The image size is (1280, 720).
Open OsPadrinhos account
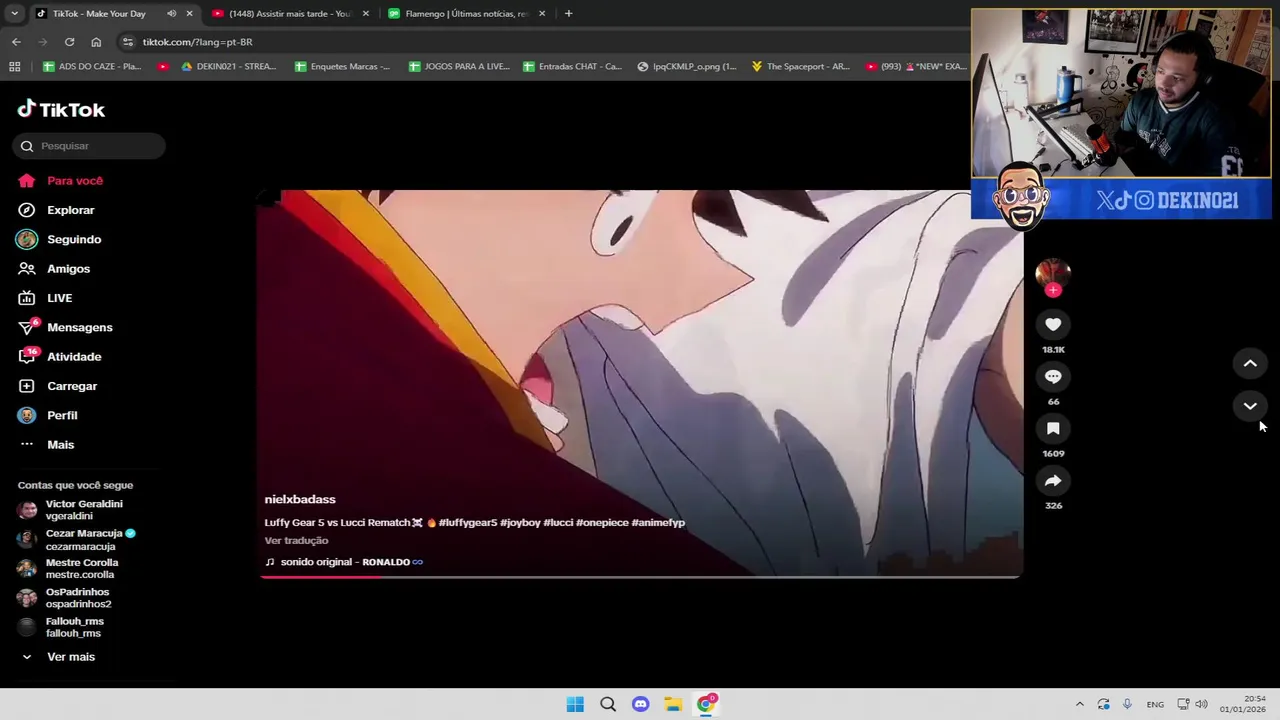[x=64, y=598]
